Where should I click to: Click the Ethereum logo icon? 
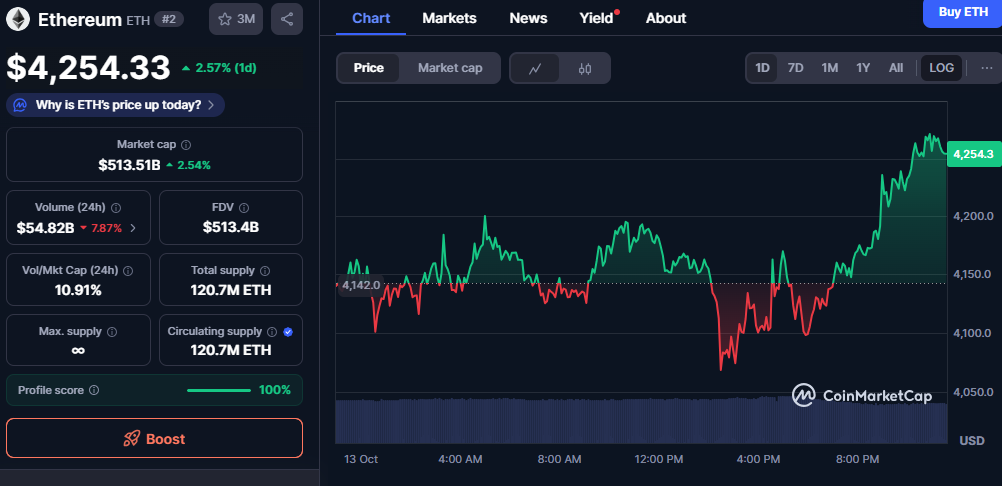pyautogui.click(x=19, y=18)
